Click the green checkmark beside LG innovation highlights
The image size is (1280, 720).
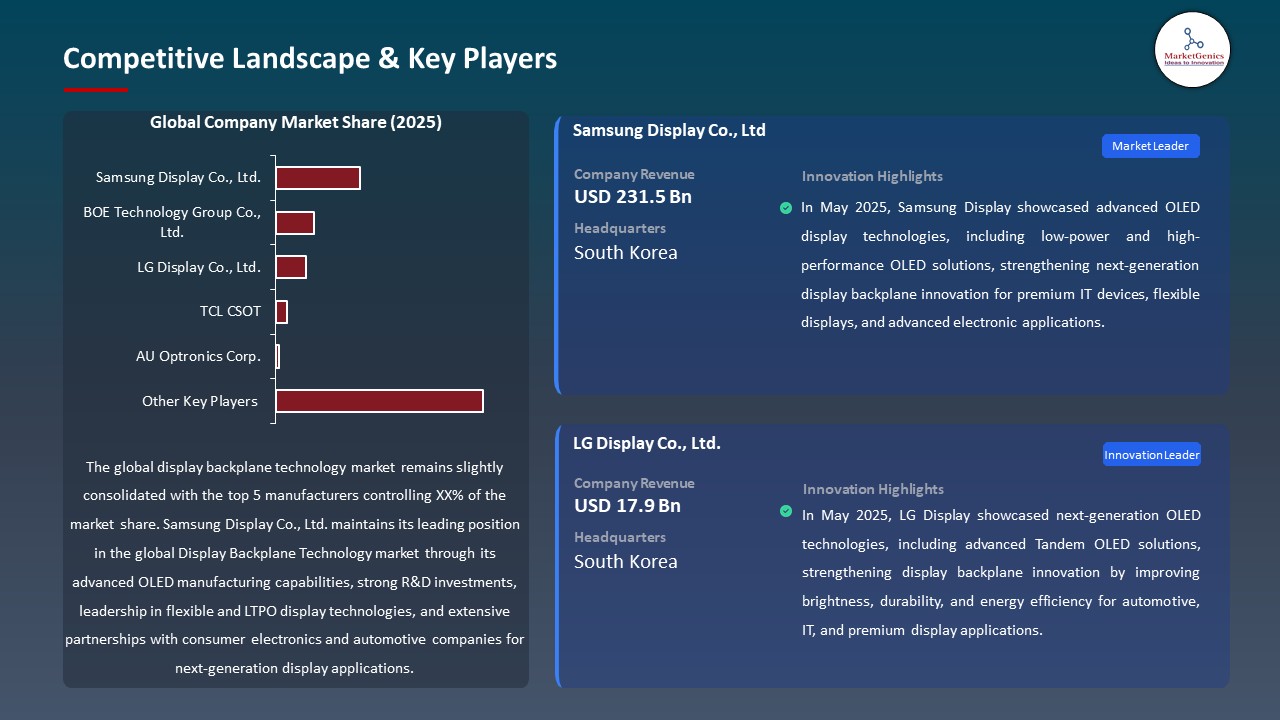pos(786,511)
